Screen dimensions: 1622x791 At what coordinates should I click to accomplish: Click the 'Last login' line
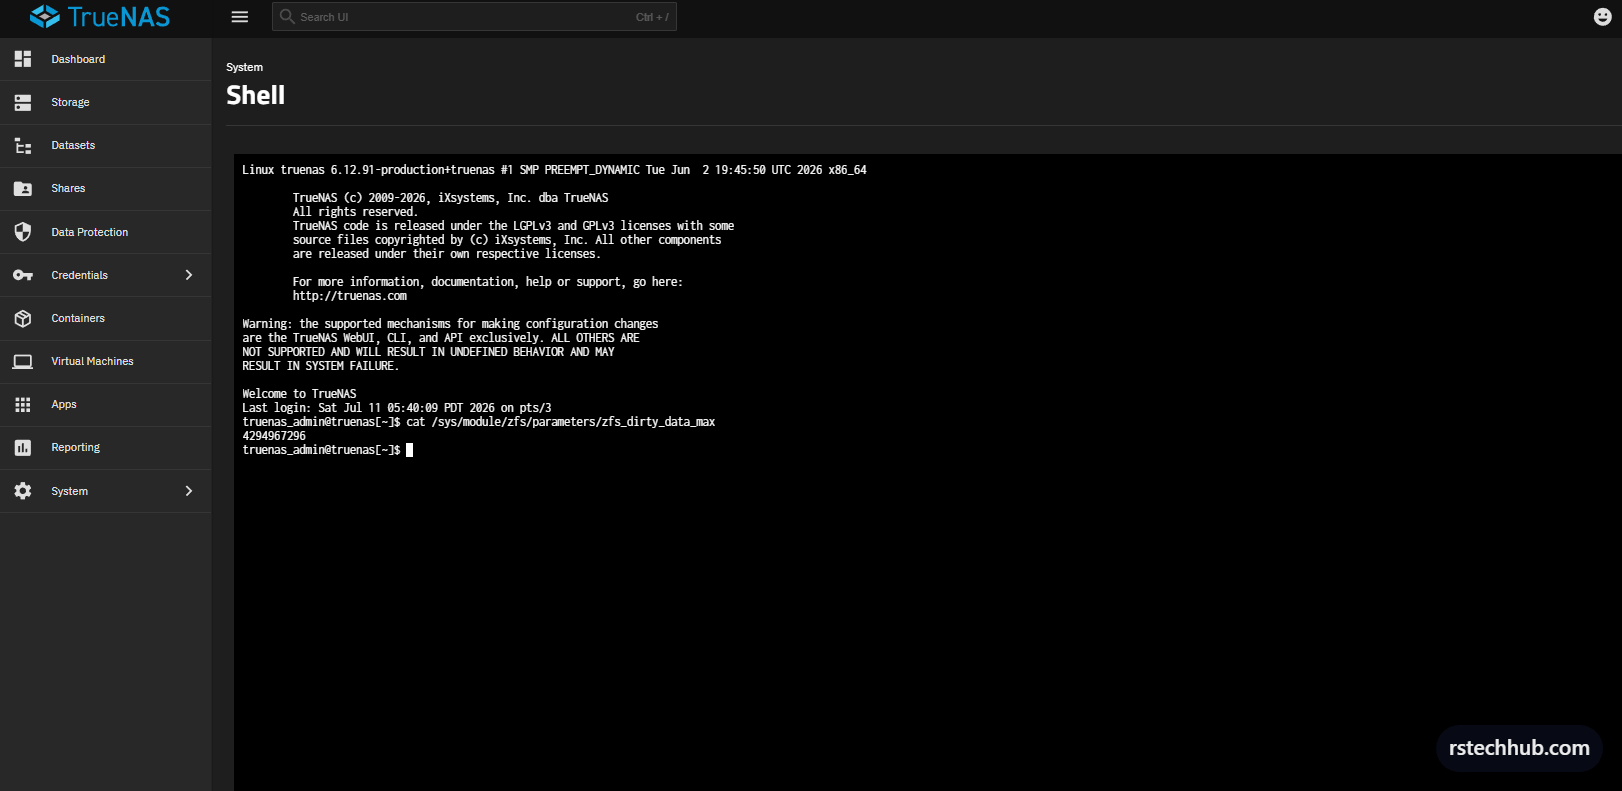[397, 408]
